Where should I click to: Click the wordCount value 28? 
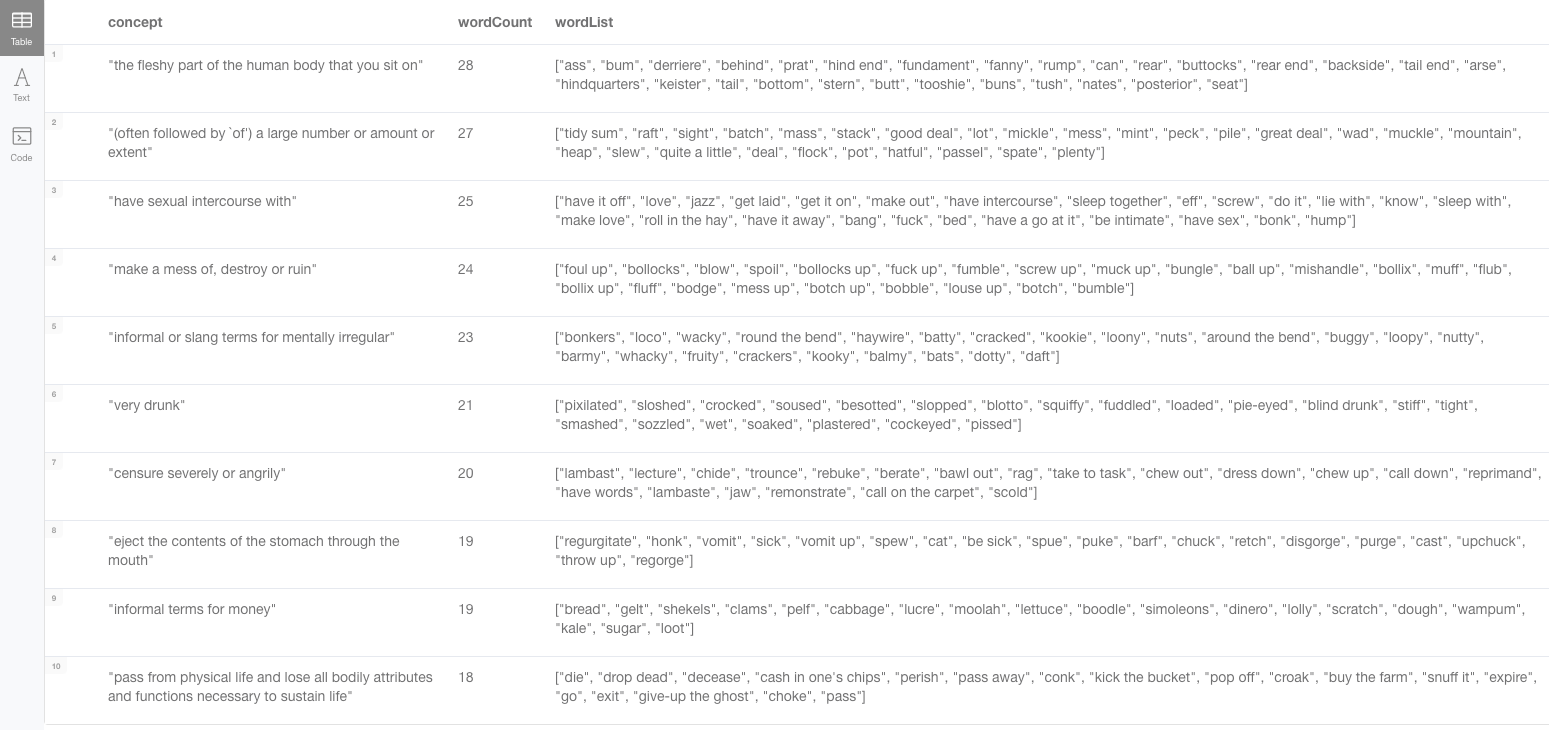point(465,65)
